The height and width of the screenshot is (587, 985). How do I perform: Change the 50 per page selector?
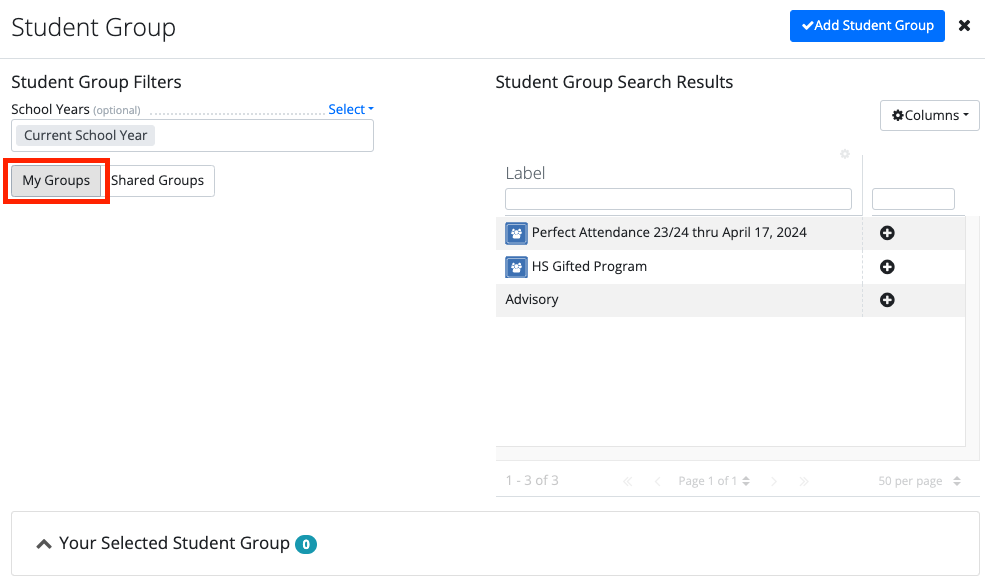(x=917, y=480)
